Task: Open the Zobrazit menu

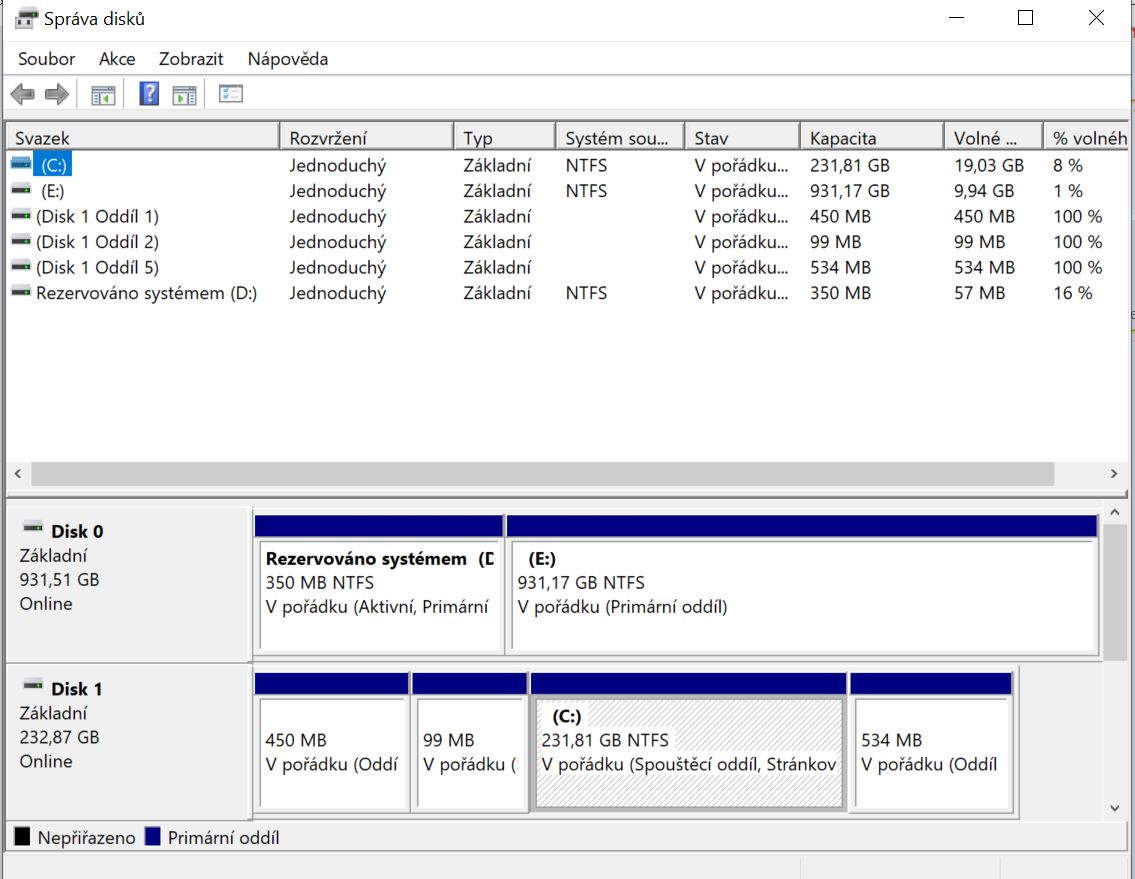Action: (x=191, y=59)
